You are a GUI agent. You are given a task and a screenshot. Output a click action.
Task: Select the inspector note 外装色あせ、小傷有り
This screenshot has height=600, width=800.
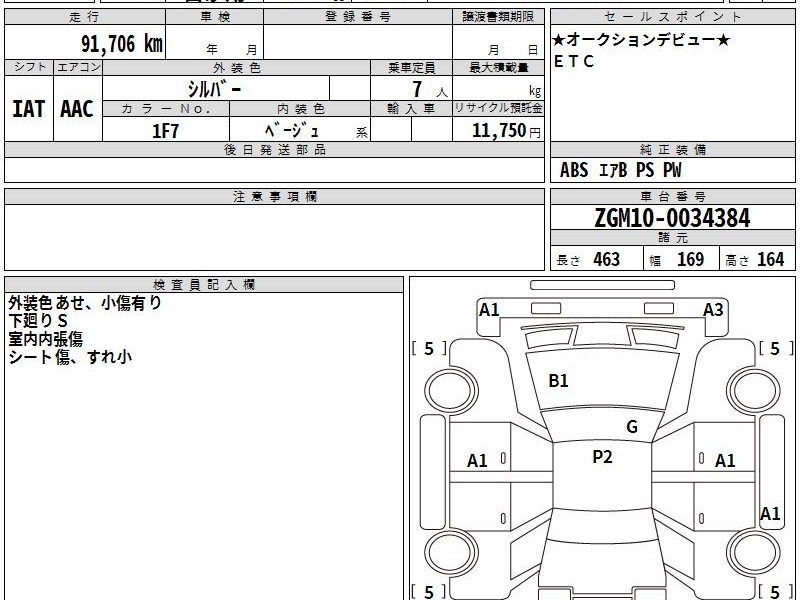[x=85, y=303]
